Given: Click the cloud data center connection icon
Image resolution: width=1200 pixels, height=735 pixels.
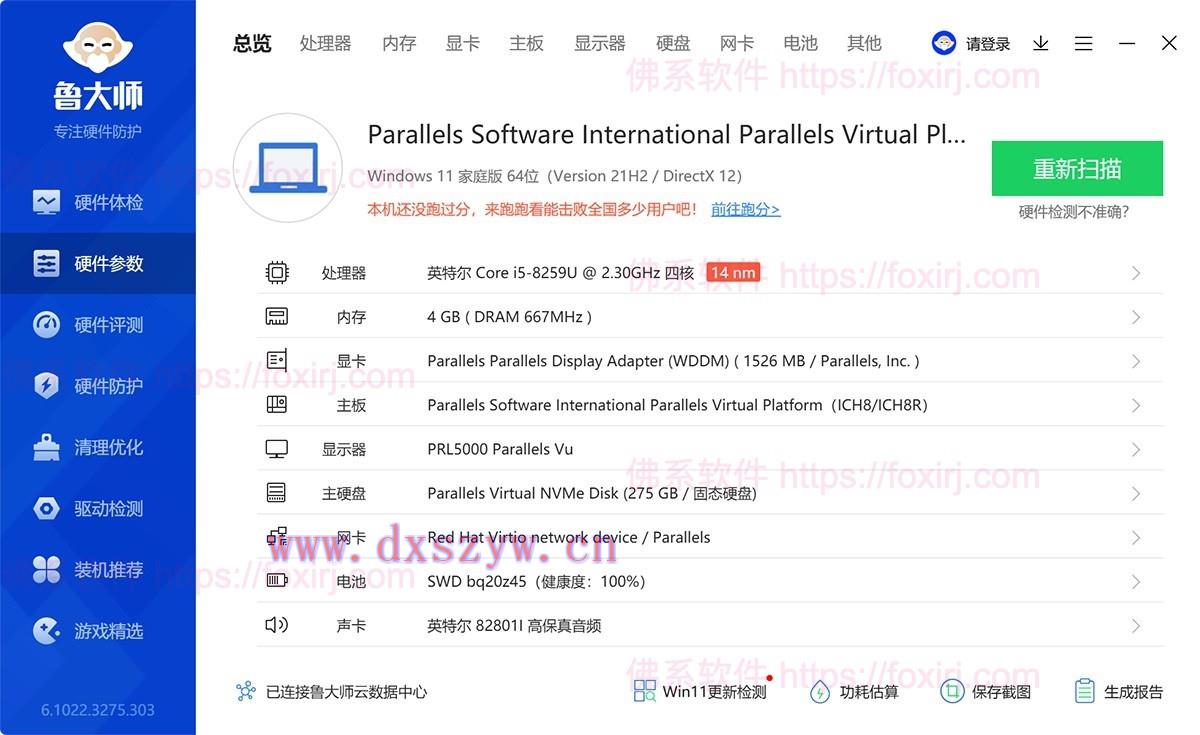Looking at the screenshot, I should tap(246, 691).
